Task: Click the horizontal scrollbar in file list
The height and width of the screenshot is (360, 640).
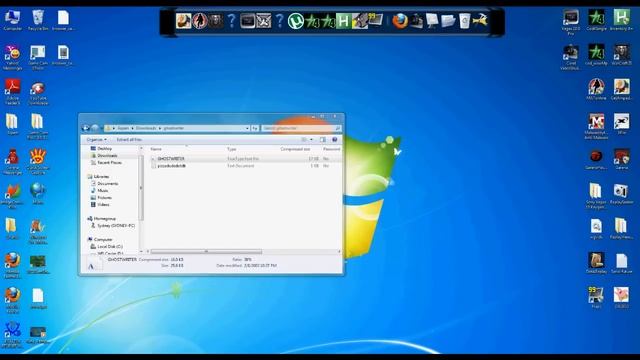Action: coord(206,251)
